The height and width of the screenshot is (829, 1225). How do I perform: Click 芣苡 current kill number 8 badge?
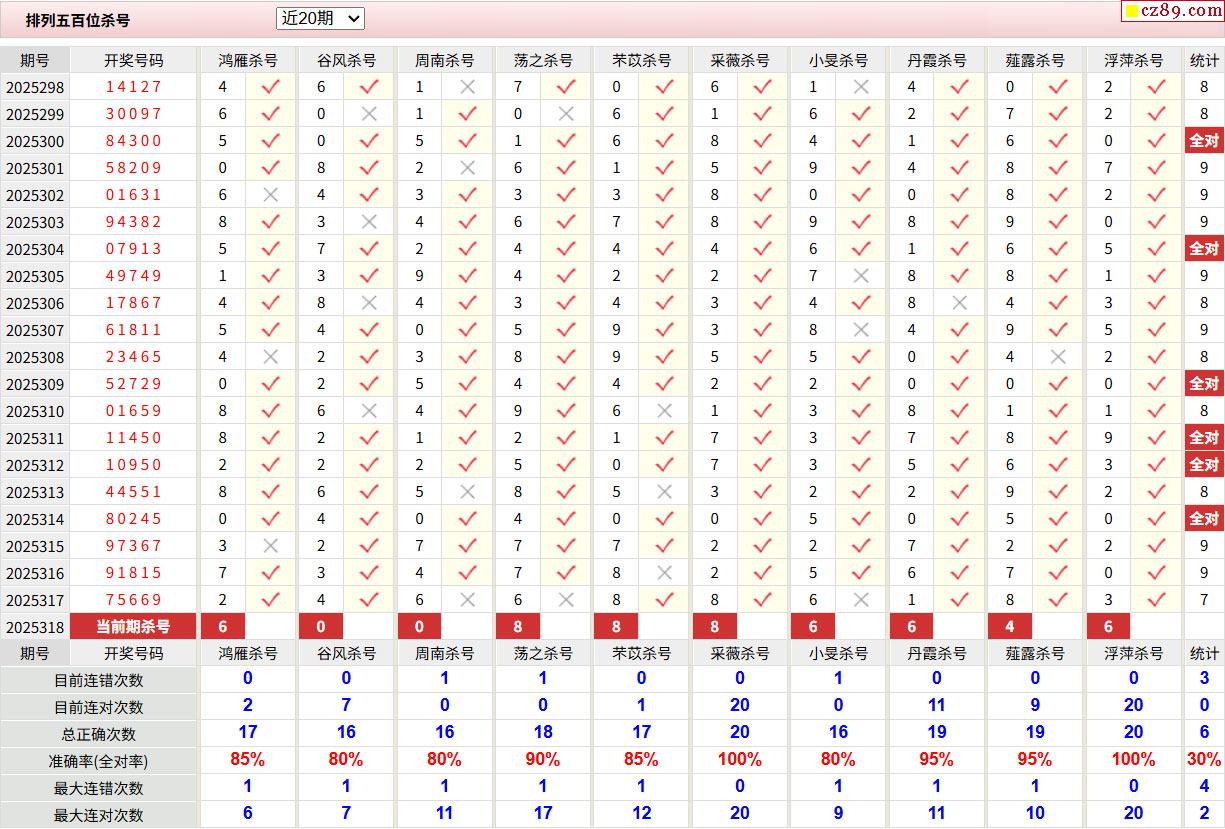(616, 627)
